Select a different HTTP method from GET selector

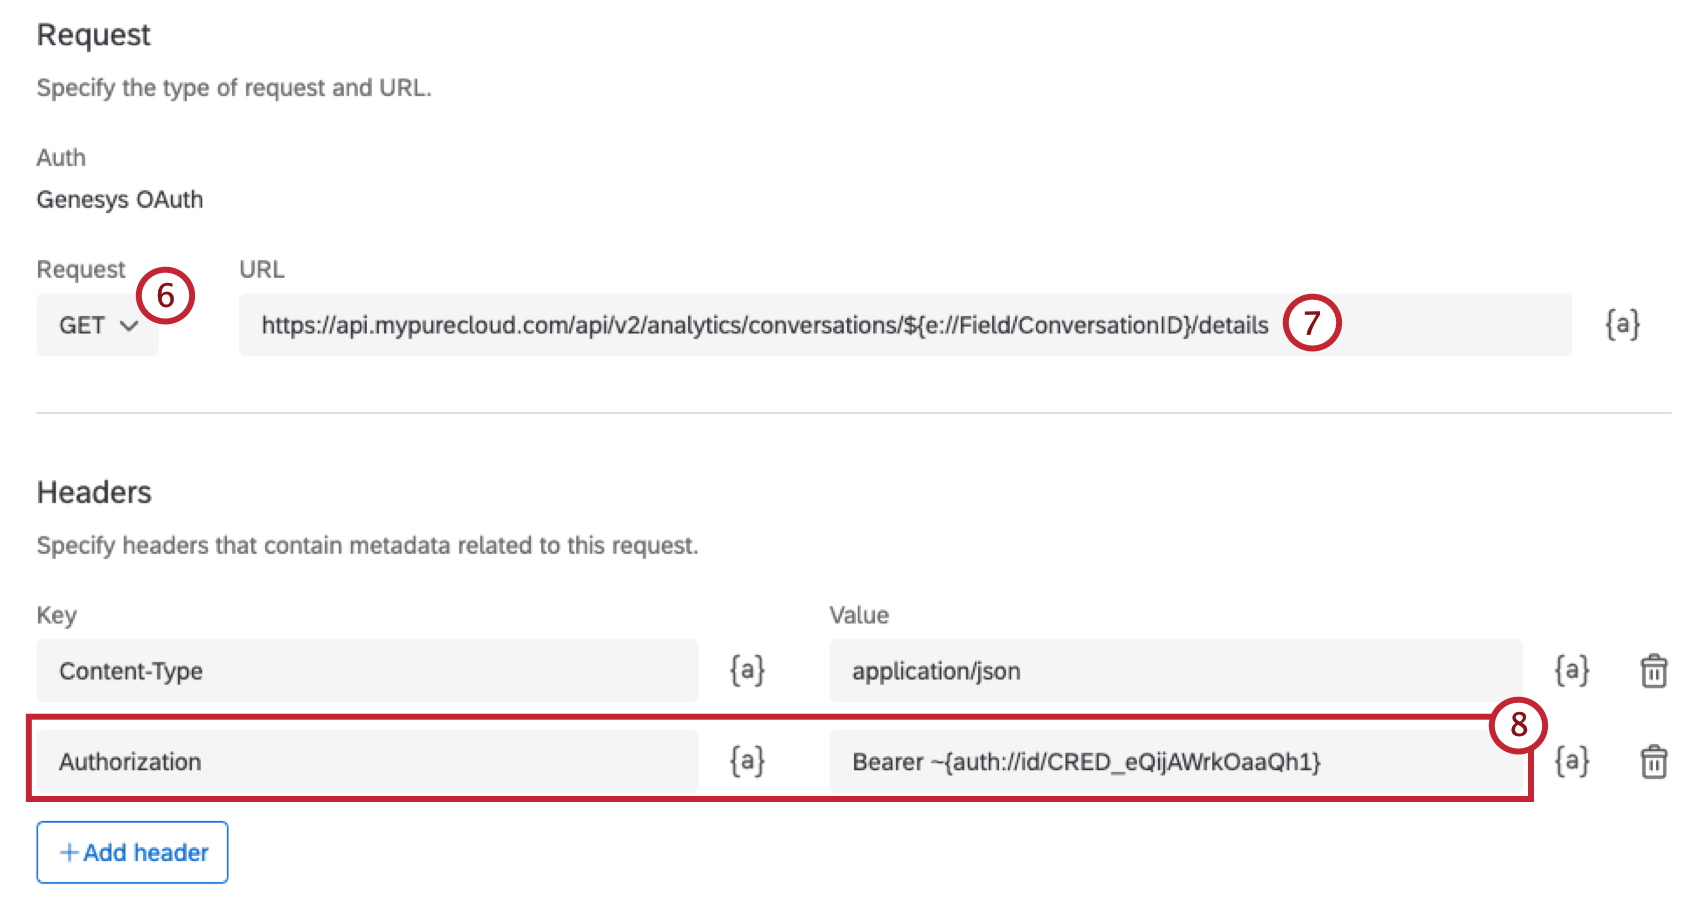[x=96, y=324]
